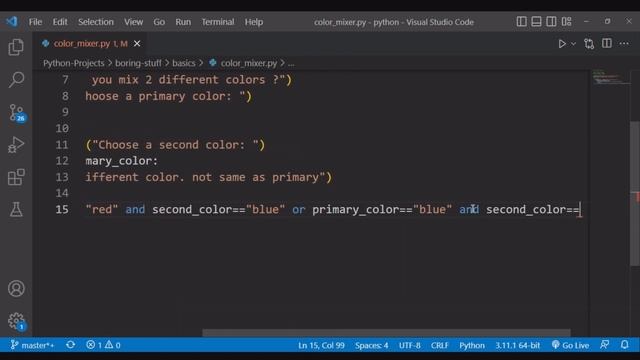Open the Customize Layout icon
Screen dimensions: 640x360
click(x=567, y=21)
